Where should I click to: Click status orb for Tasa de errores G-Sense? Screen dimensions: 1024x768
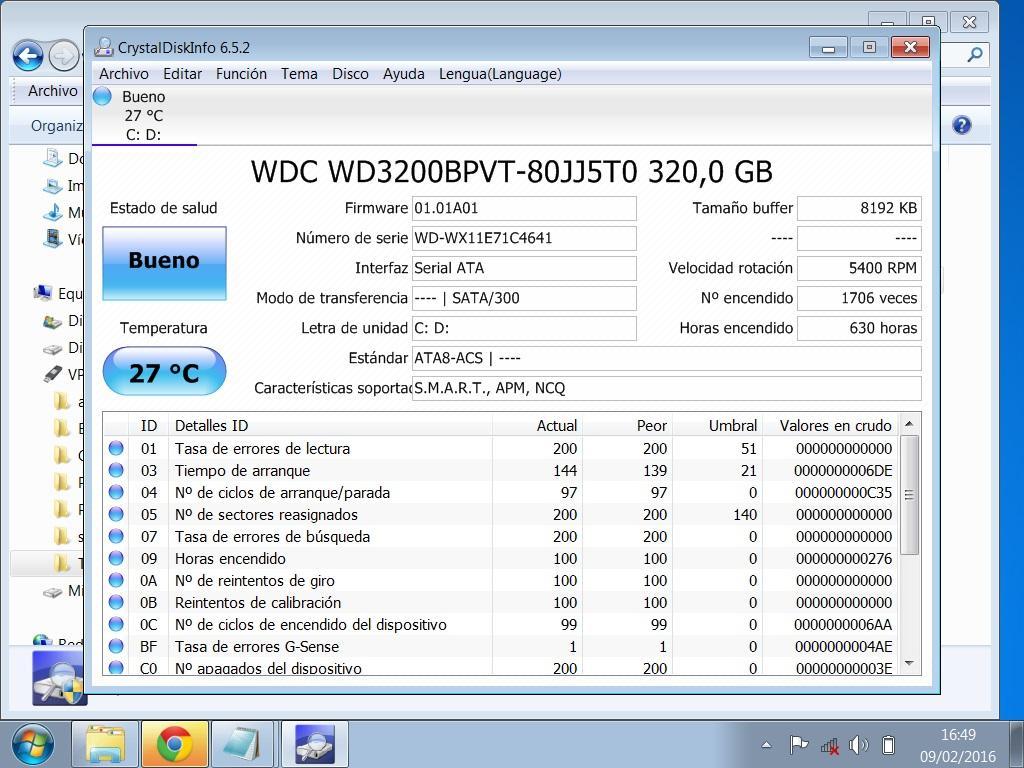(116, 646)
